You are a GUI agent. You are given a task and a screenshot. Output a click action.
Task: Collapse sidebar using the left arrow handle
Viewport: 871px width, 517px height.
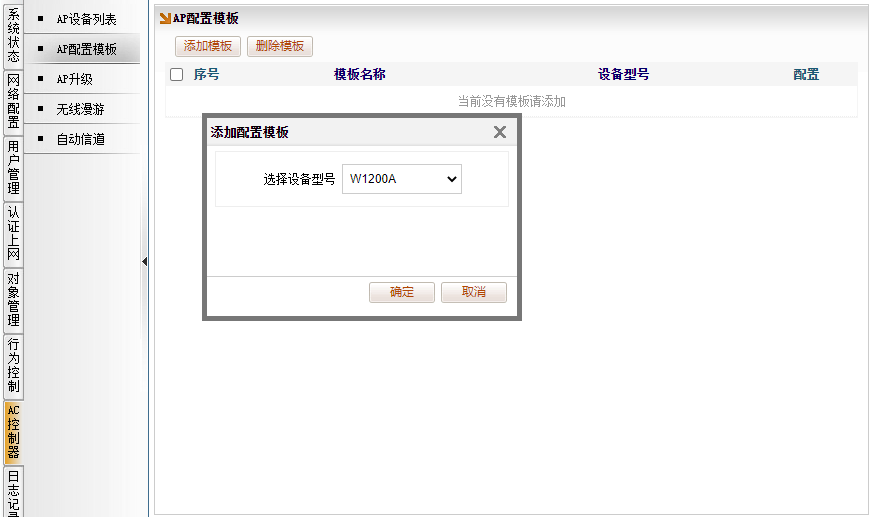coord(144,261)
